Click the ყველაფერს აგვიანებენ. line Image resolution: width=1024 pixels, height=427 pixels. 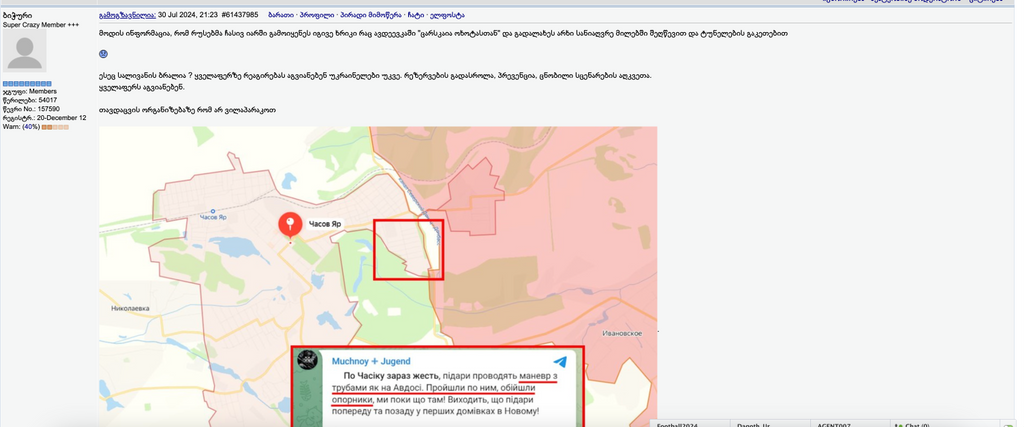(x=142, y=87)
